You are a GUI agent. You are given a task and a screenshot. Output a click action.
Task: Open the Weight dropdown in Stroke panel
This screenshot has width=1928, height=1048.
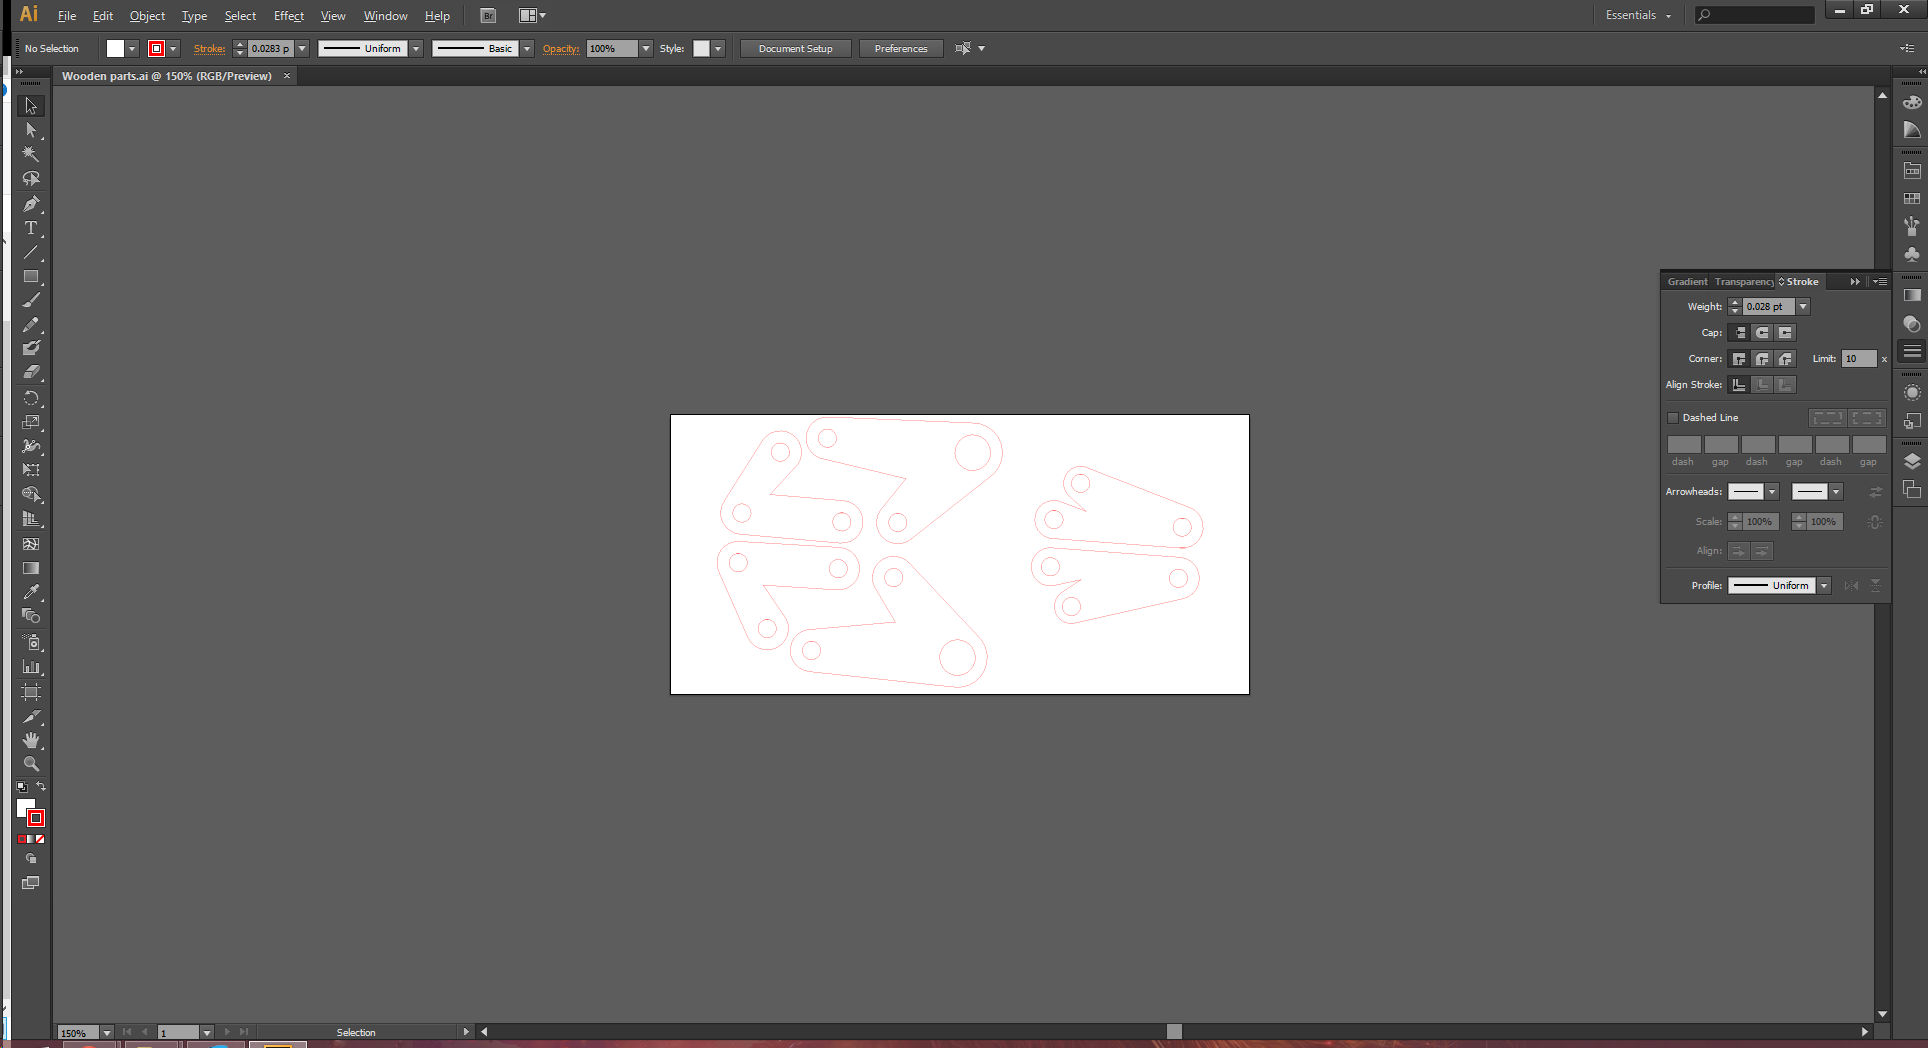[1803, 307]
